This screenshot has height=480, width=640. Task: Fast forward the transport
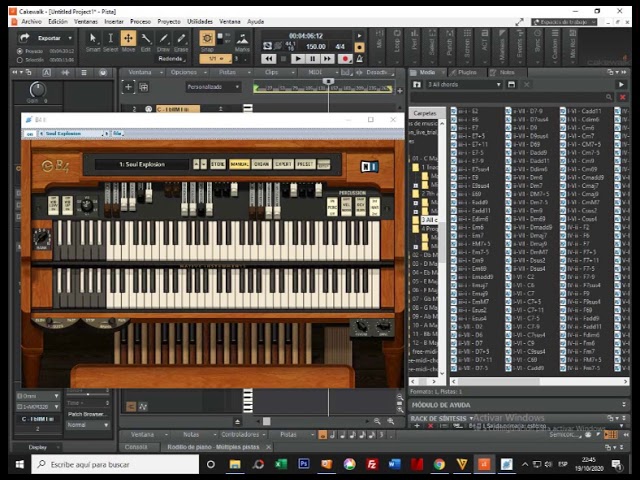pyautogui.click(x=327, y=59)
